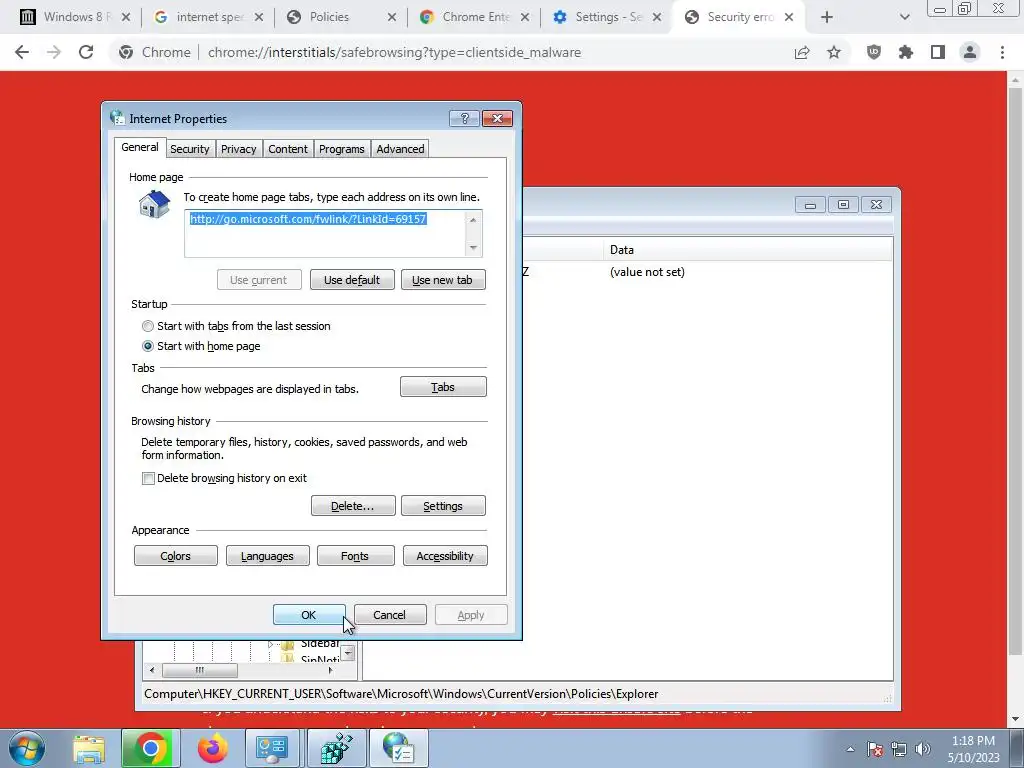Click the volume speaker tray icon

pos(923,749)
